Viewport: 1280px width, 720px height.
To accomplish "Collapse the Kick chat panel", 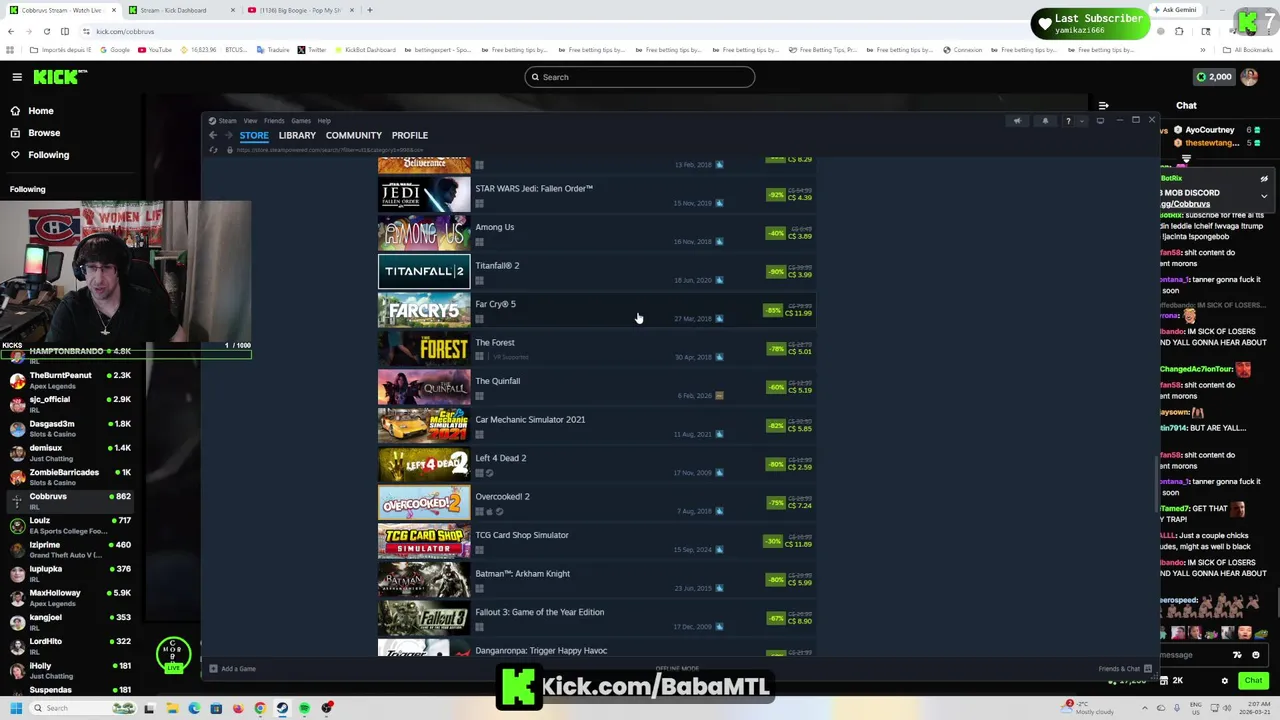I will [1103, 105].
